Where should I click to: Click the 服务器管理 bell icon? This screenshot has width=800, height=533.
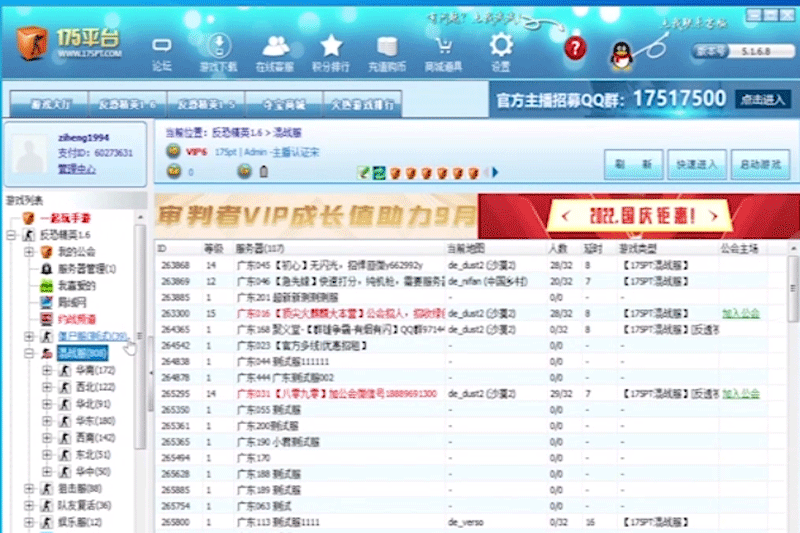tap(46, 269)
